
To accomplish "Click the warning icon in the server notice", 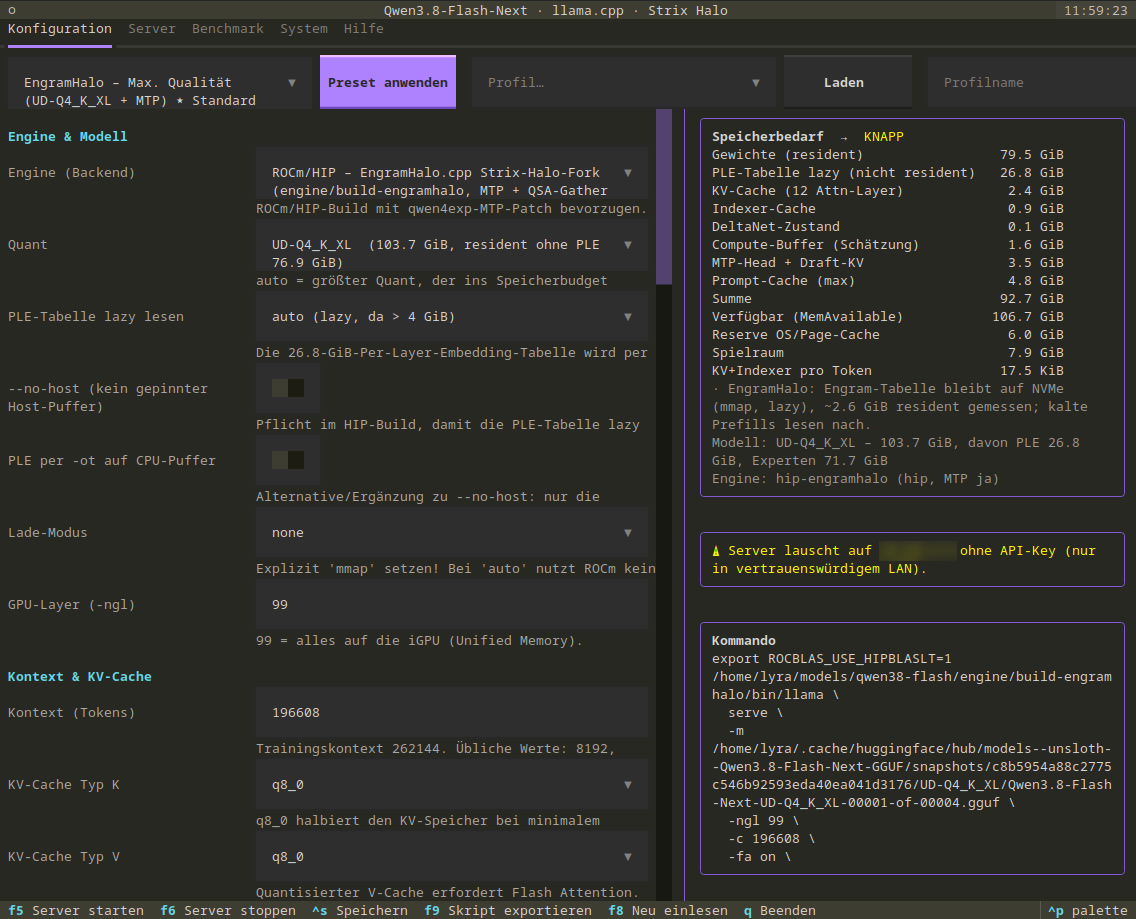I will click(x=716, y=551).
